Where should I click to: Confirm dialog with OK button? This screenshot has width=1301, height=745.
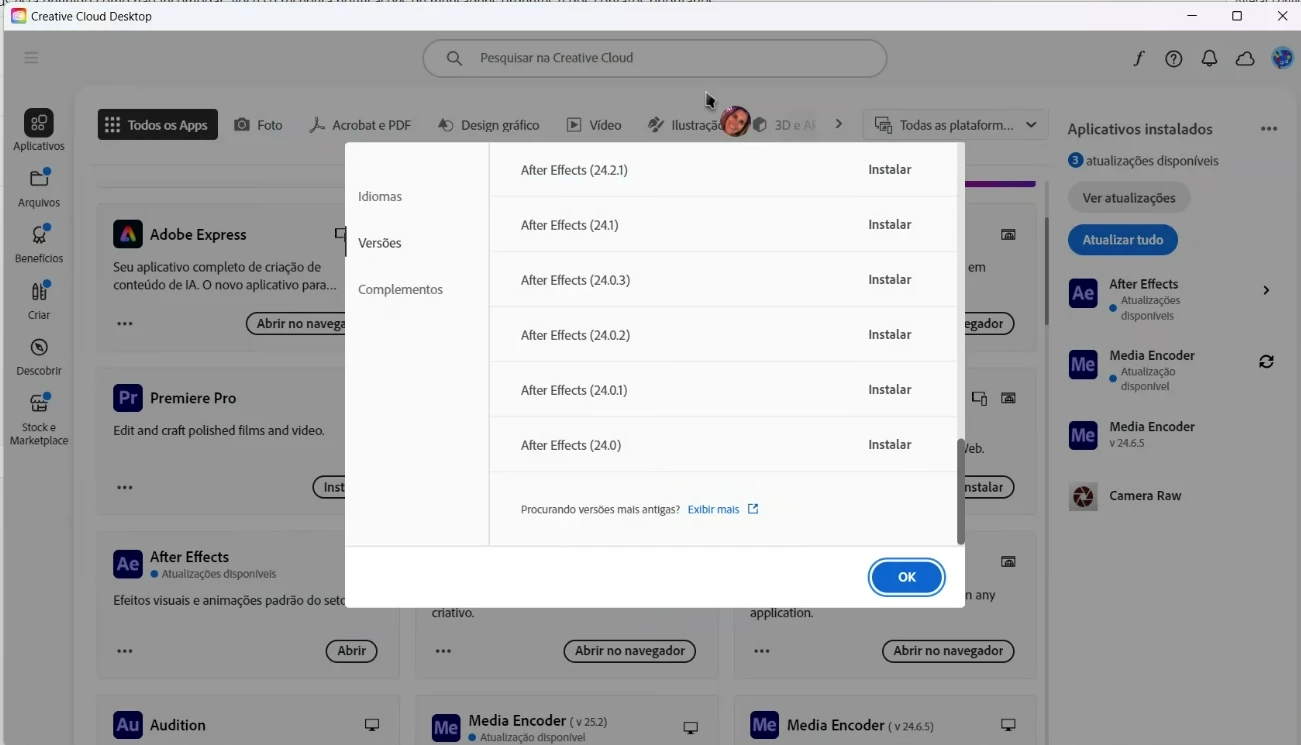pos(907,577)
